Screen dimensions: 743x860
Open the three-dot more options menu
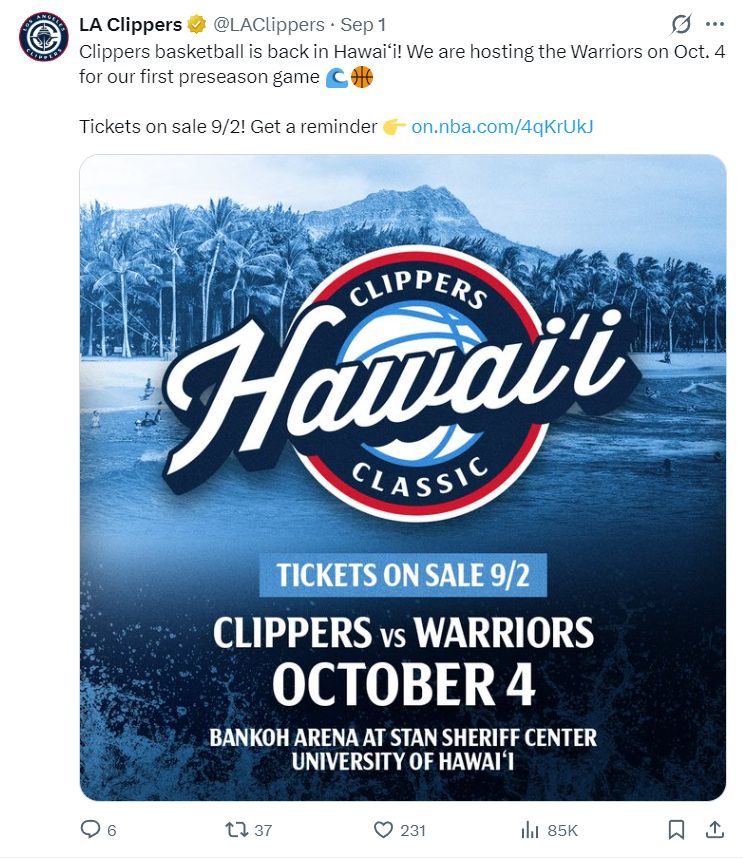pyautogui.click(x=714, y=24)
